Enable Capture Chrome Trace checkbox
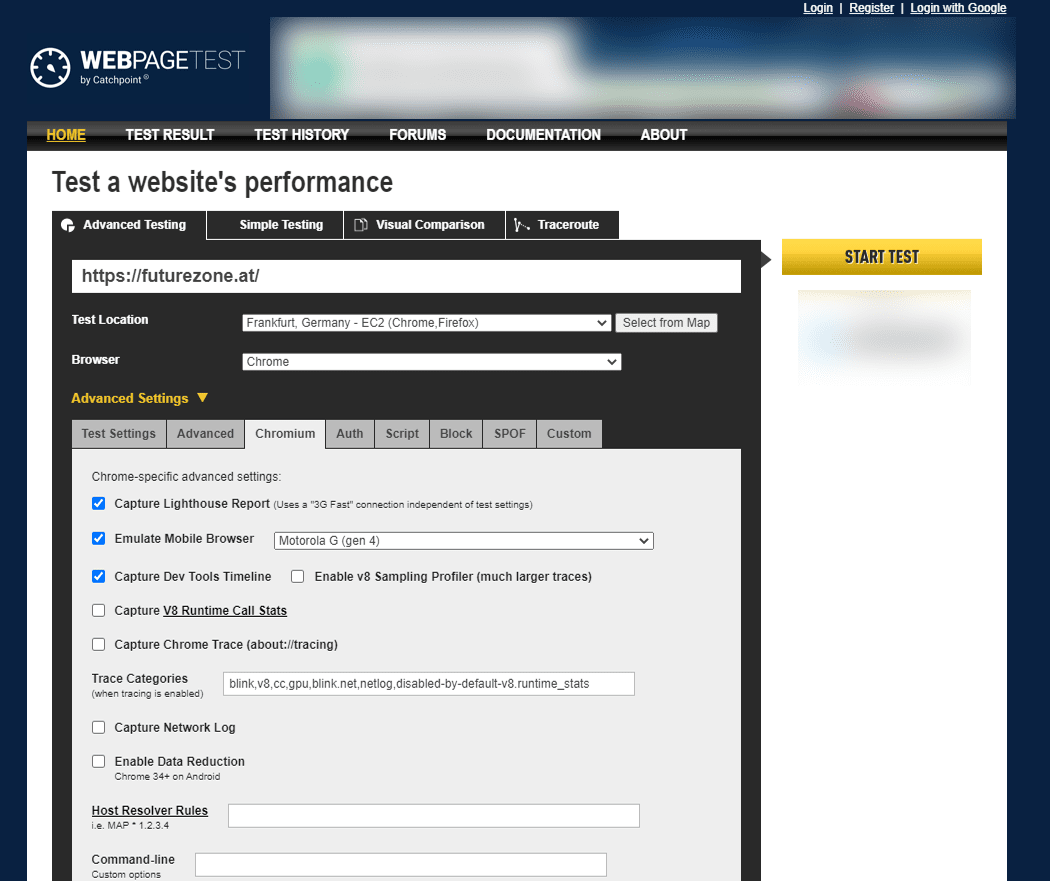The width and height of the screenshot is (1050, 881). click(98, 645)
